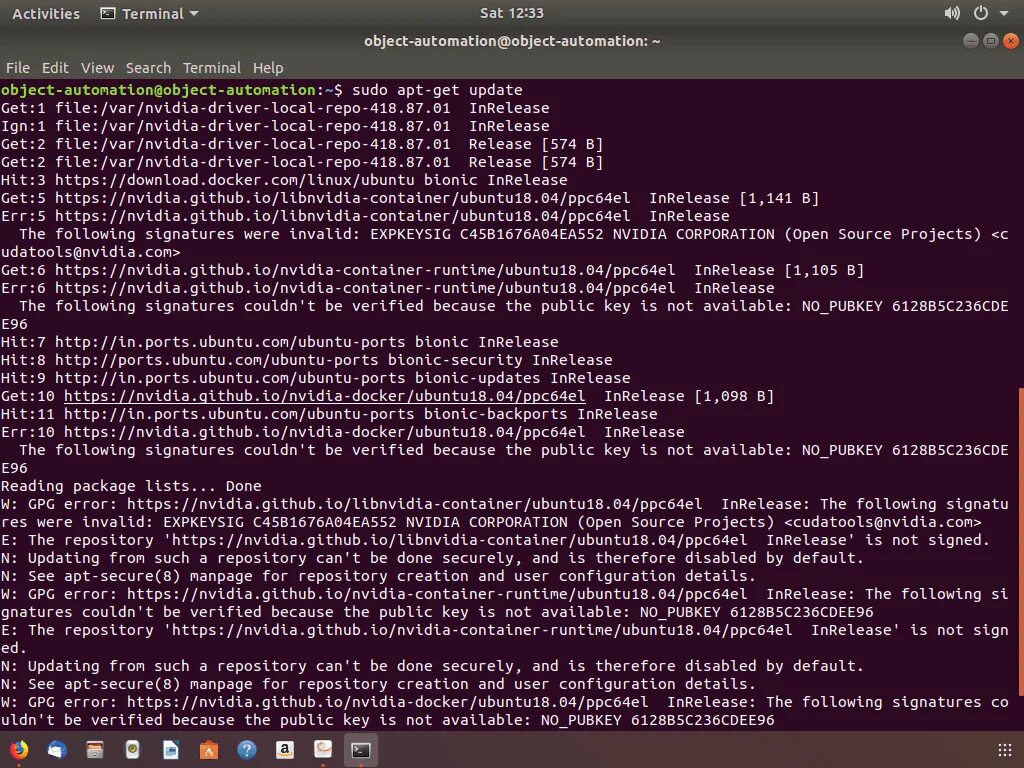Open LibreOffice Writer from the dock

pyautogui.click(x=171, y=748)
